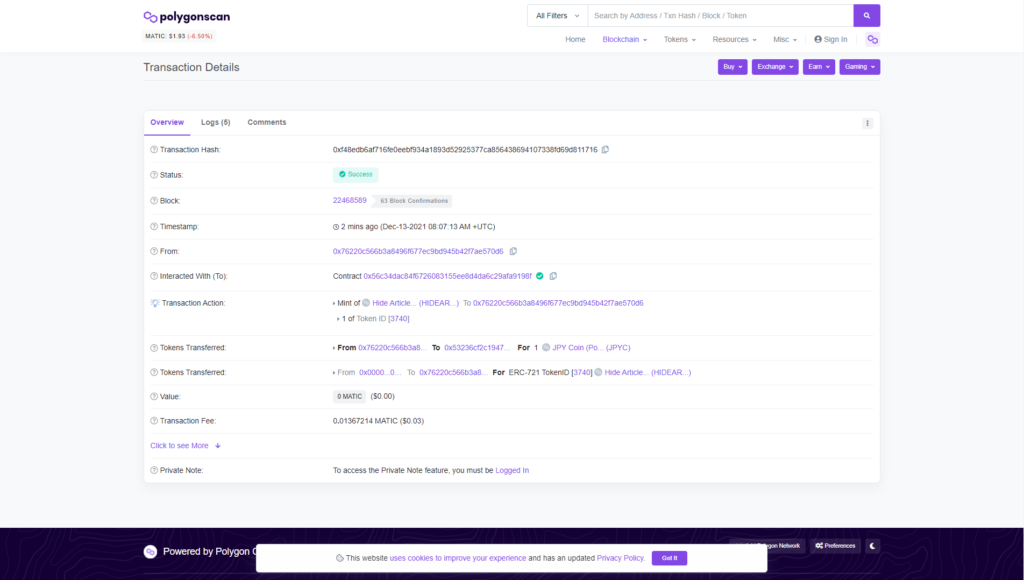The height and width of the screenshot is (580, 1024).
Task: Click the help icon beside Interacted With (To)
Action: [154, 276]
